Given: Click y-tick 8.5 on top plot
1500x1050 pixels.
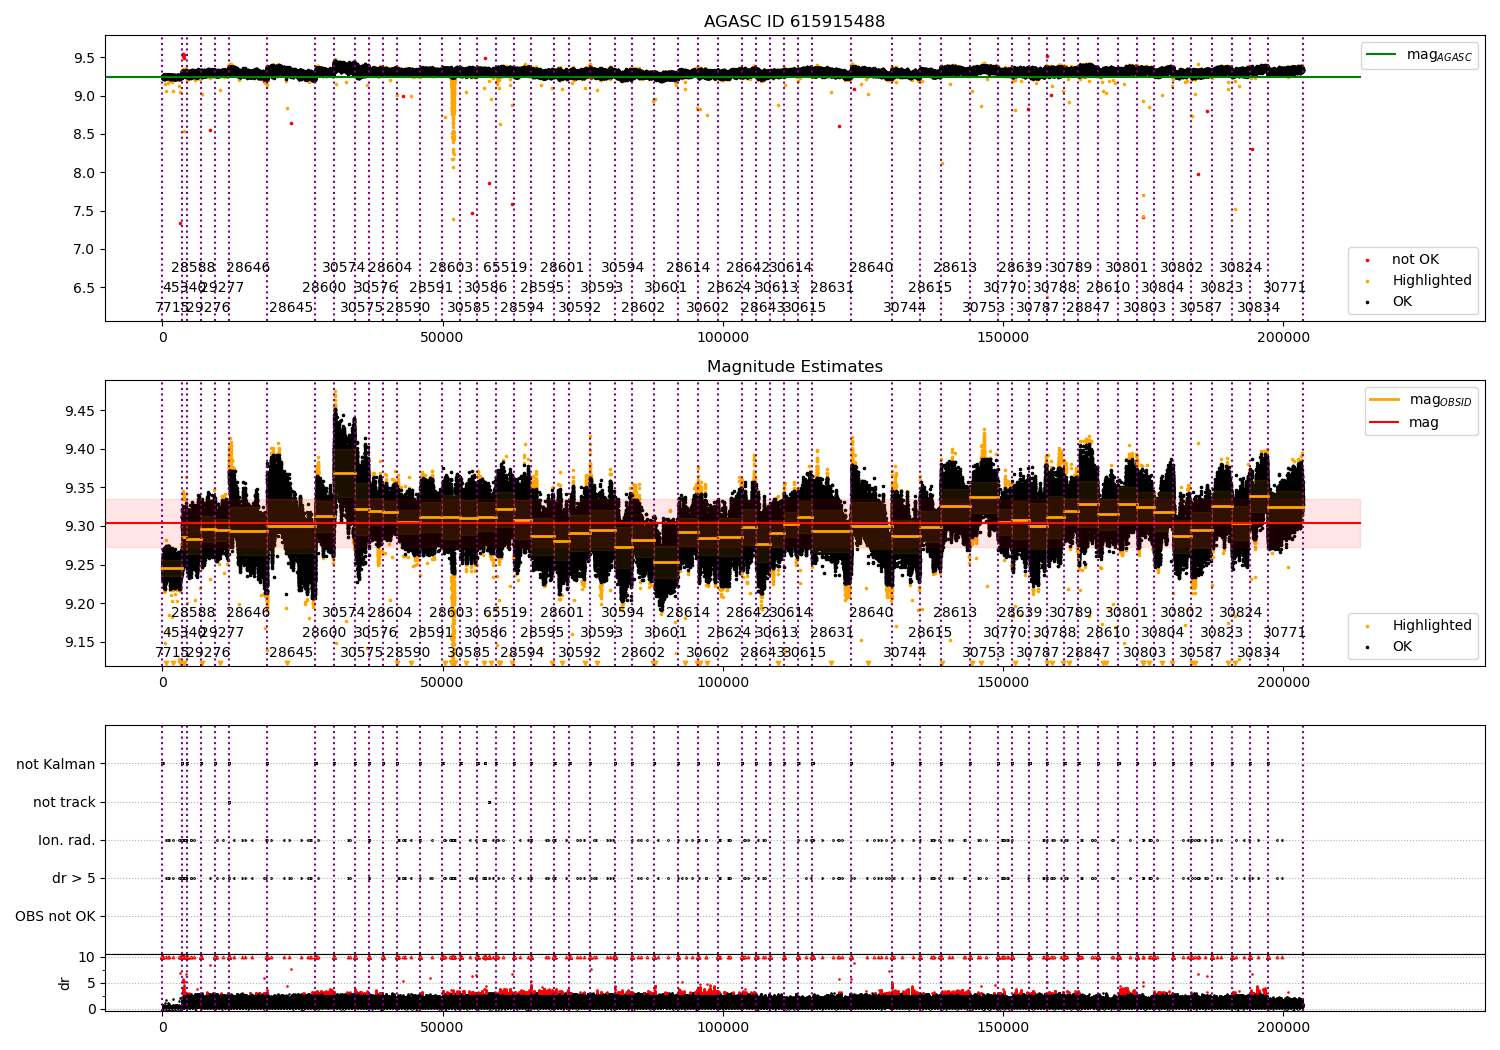Looking at the screenshot, I should coord(85,135).
